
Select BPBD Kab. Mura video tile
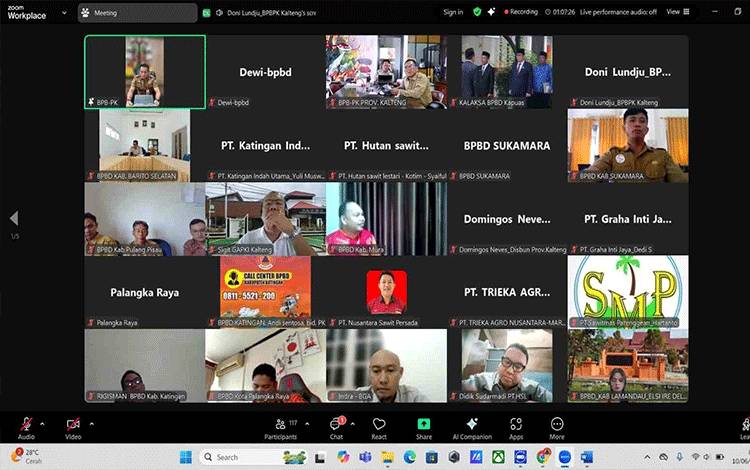pos(386,219)
